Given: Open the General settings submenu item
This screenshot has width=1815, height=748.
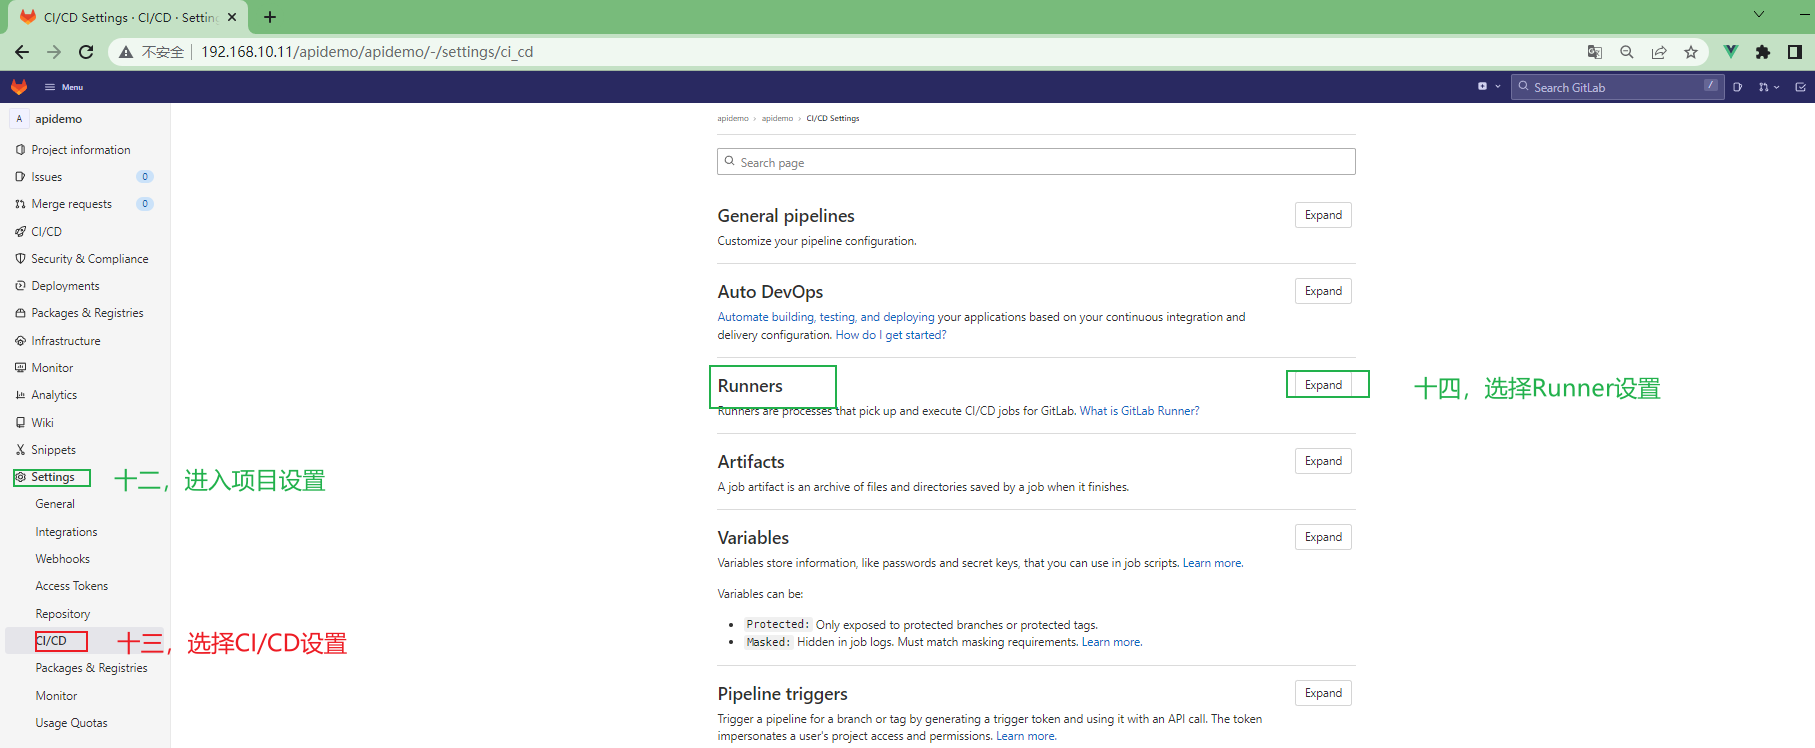Looking at the screenshot, I should point(55,504).
